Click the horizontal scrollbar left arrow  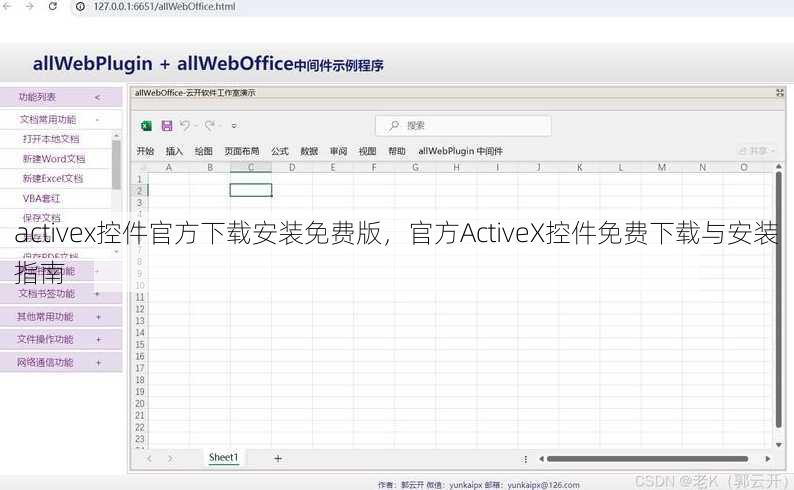click(x=541, y=459)
